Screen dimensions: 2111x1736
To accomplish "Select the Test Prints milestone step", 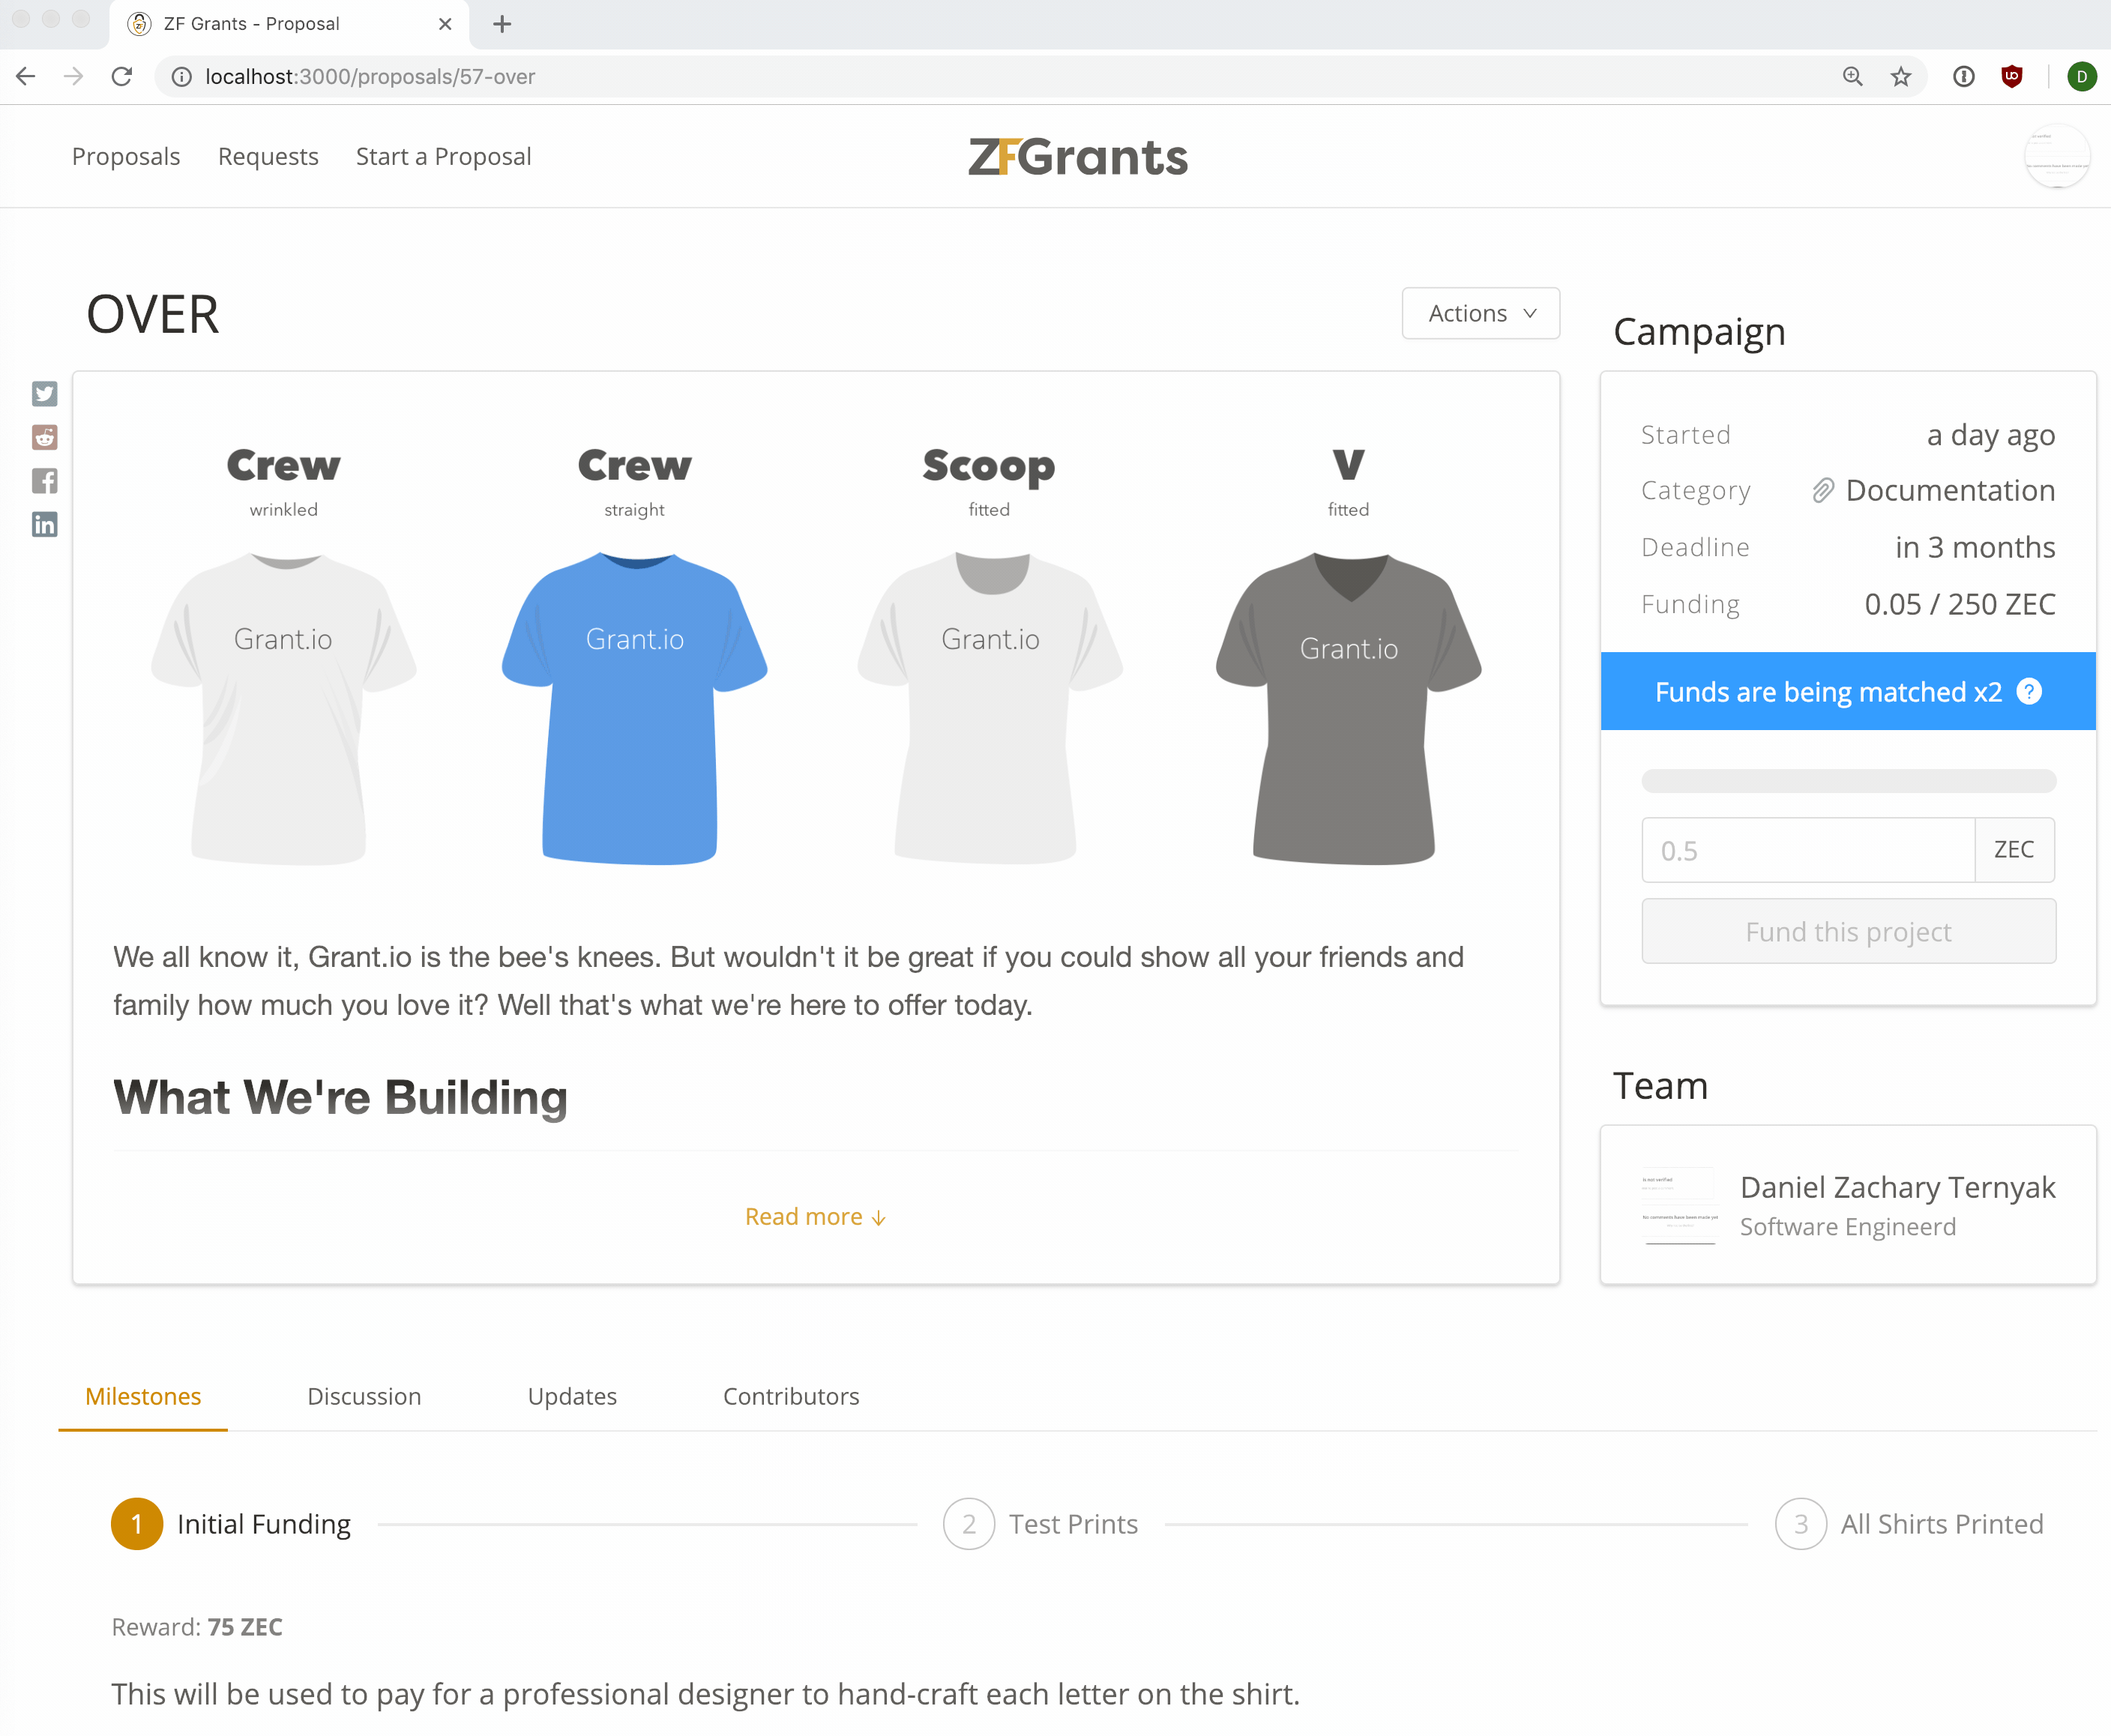I will [x=1040, y=1524].
